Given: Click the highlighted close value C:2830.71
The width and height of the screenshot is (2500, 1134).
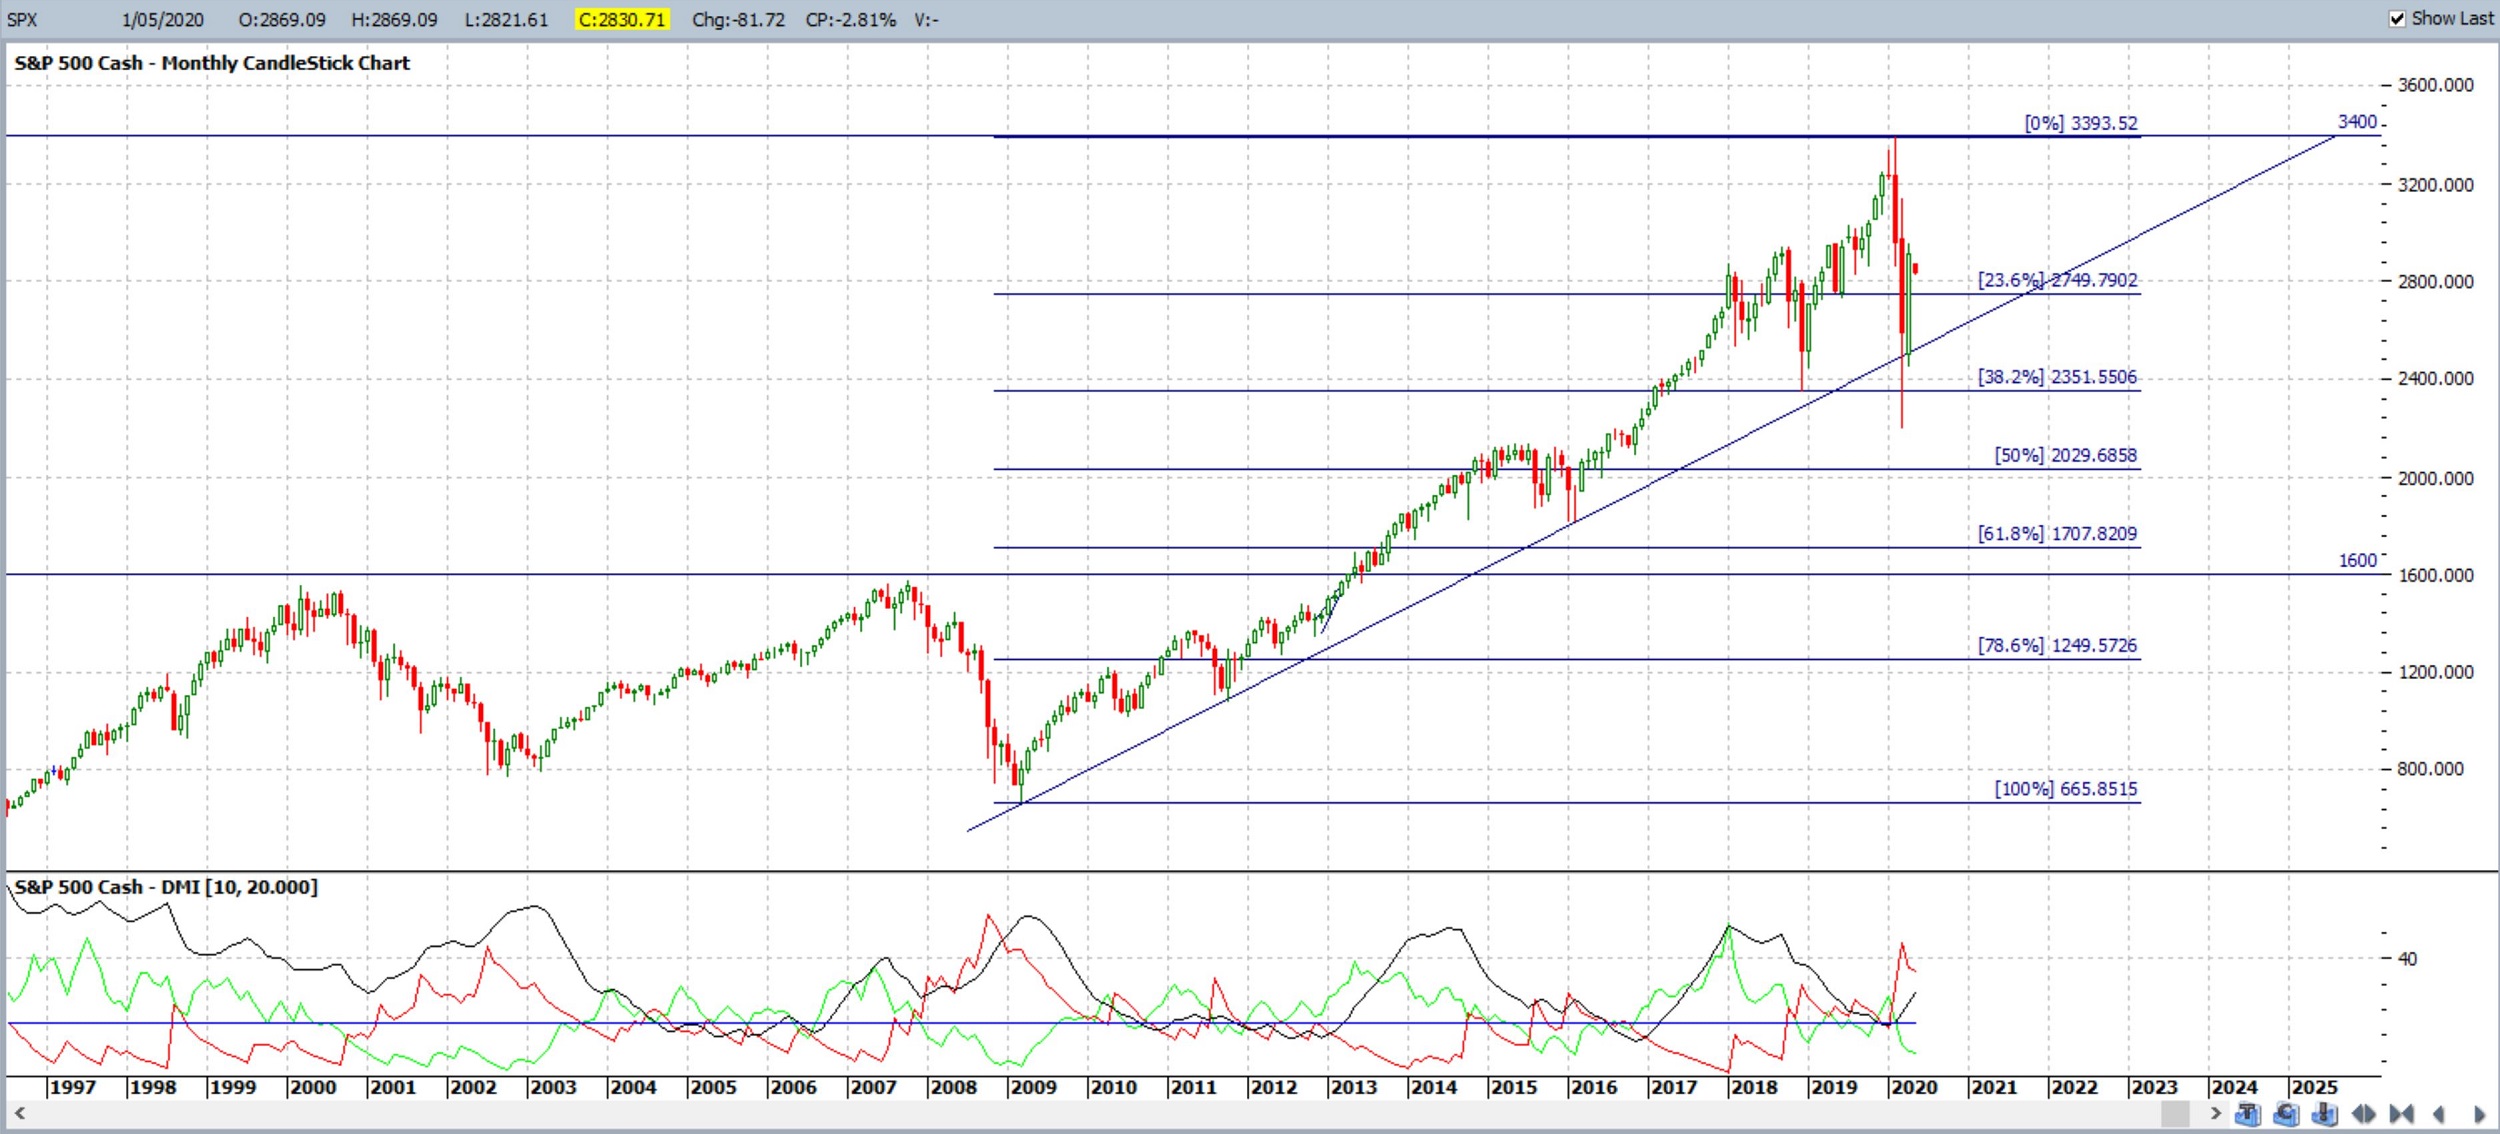Looking at the screenshot, I should click(x=622, y=20).
